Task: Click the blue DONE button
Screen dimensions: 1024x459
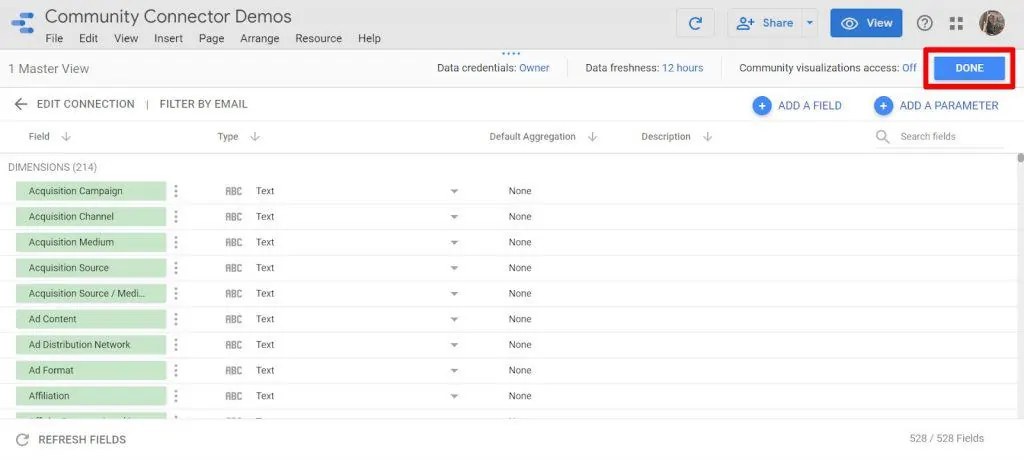Action: tap(969, 68)
